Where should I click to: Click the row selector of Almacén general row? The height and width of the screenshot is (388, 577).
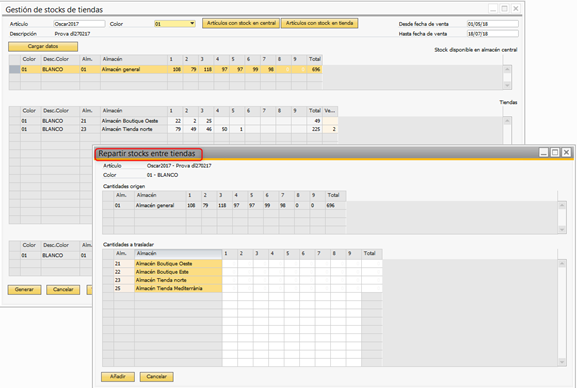tap(15, 69)
